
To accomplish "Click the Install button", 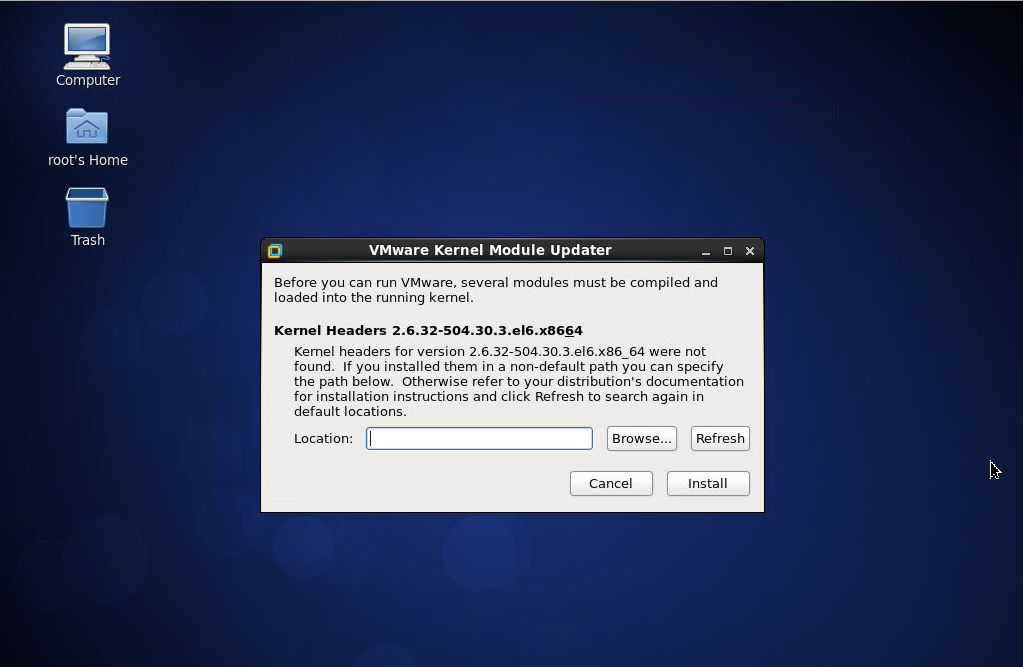I will coord(708,484).
